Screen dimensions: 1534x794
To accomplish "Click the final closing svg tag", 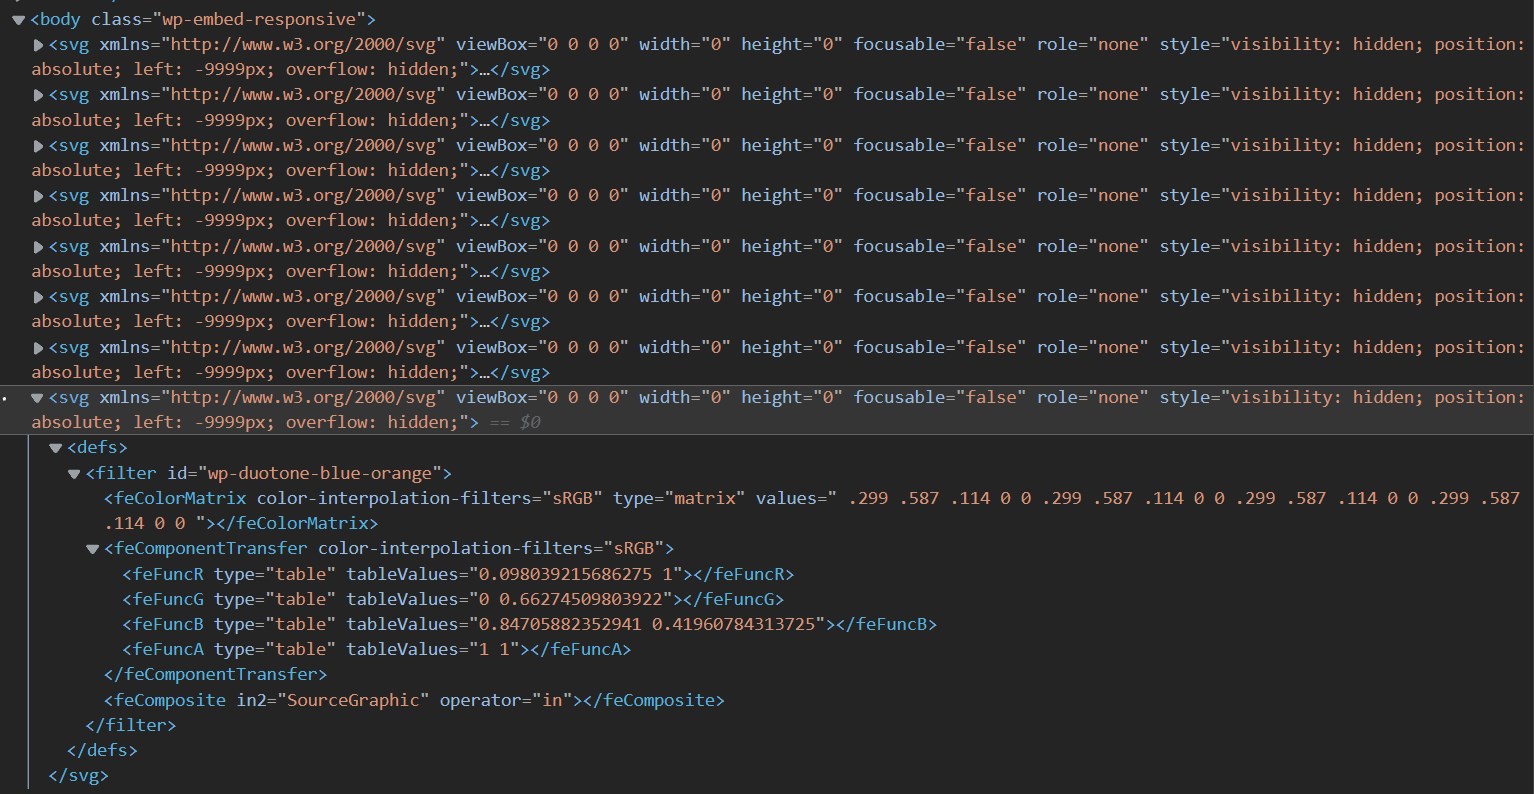I will (x=78, y=775).
